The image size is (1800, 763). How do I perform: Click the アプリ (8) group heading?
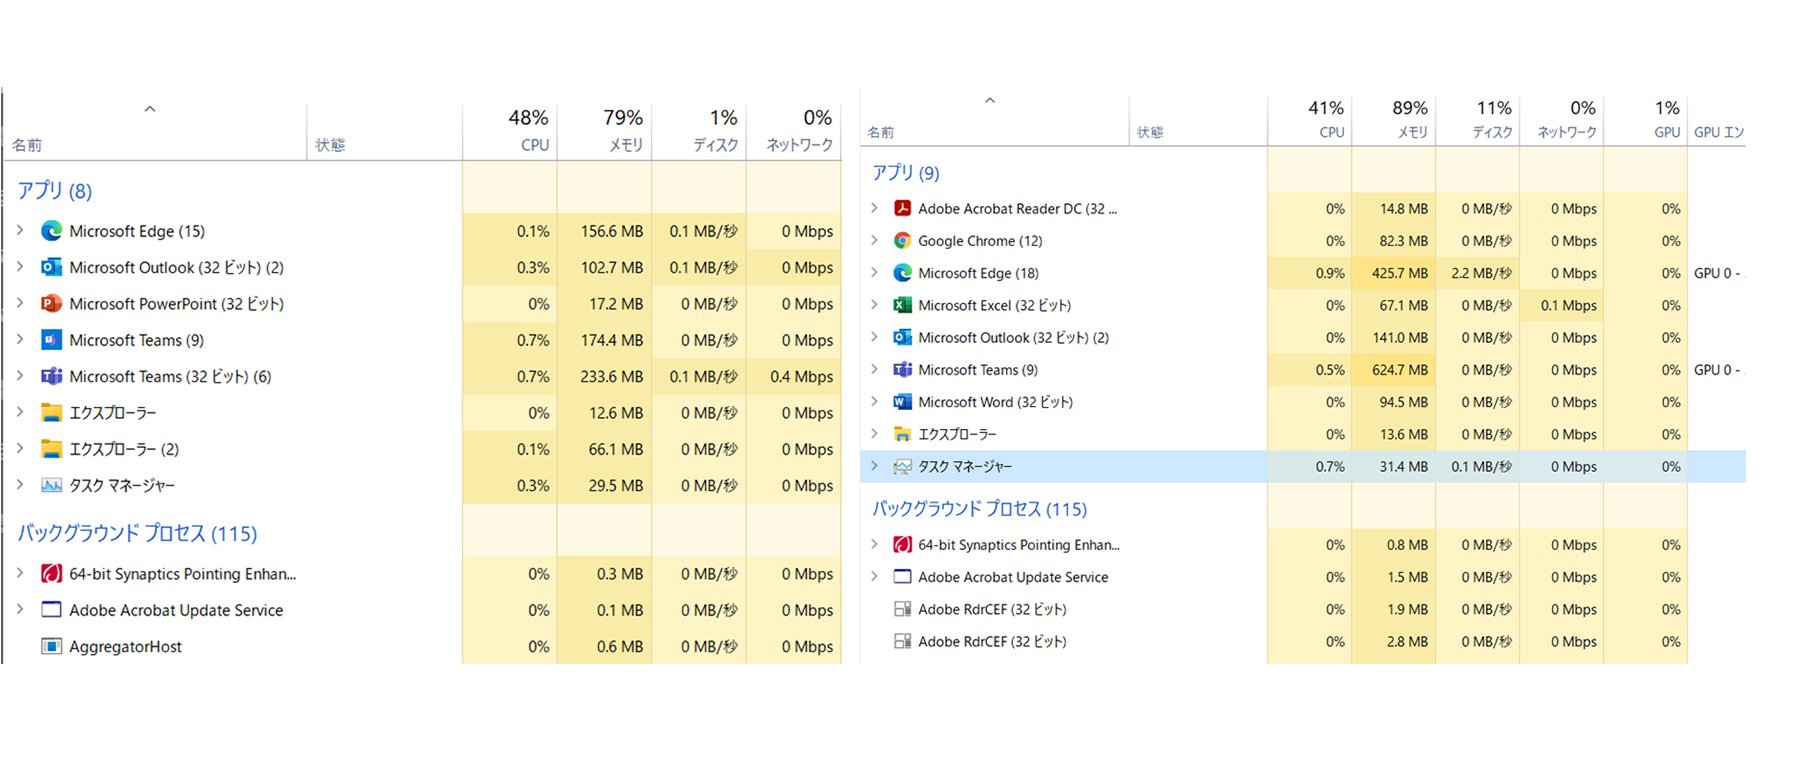pos(54,190)
